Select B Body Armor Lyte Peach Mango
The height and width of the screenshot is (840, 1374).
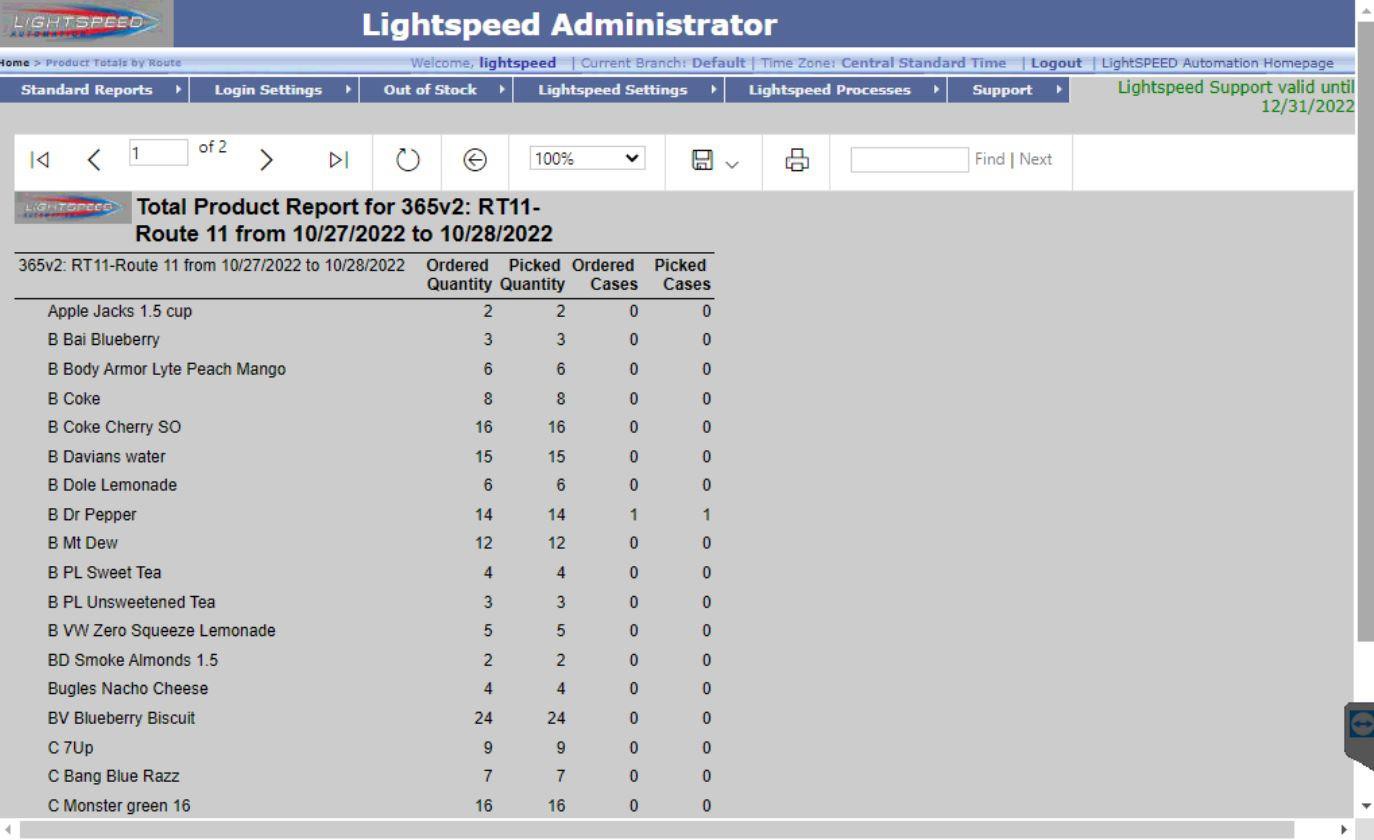[364, 369]
